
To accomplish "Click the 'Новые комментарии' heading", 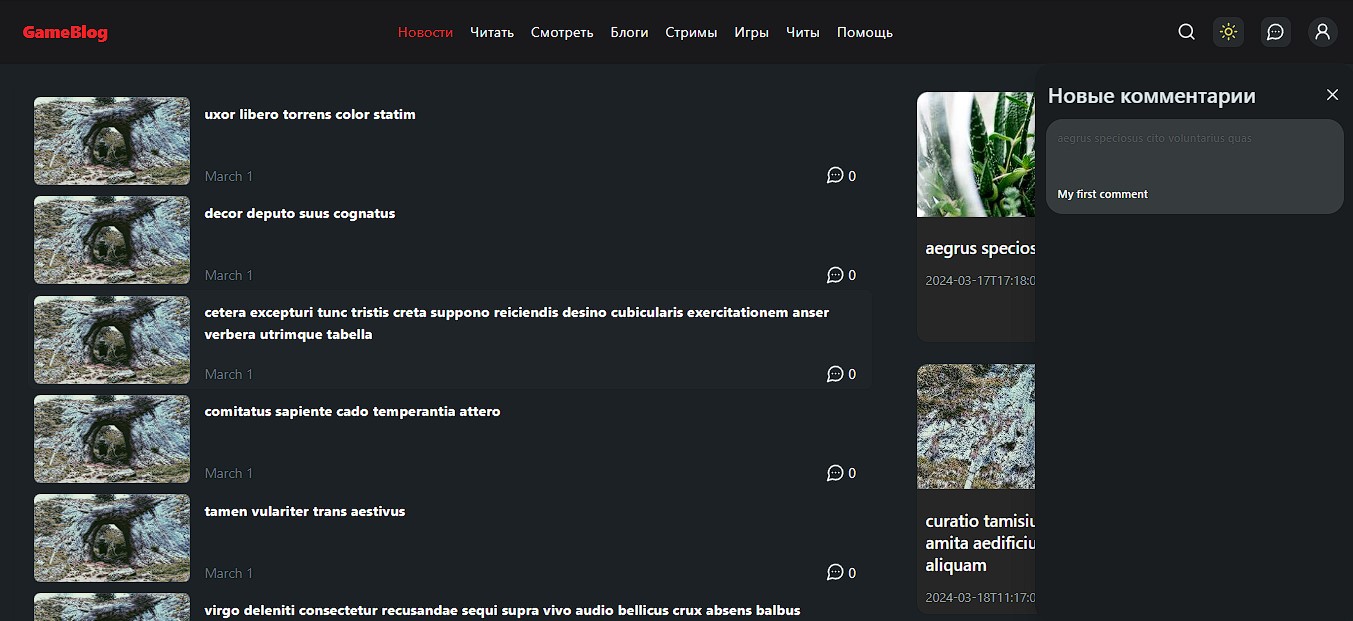I will tap(1152, 96).
